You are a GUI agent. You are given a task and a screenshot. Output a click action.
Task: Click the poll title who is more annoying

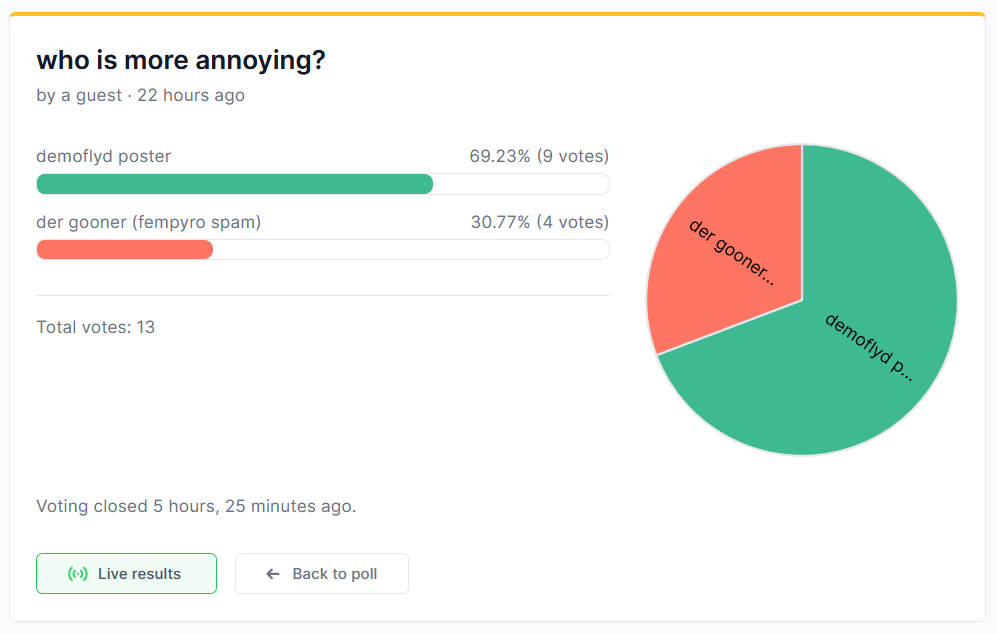[x=181, y=60]
